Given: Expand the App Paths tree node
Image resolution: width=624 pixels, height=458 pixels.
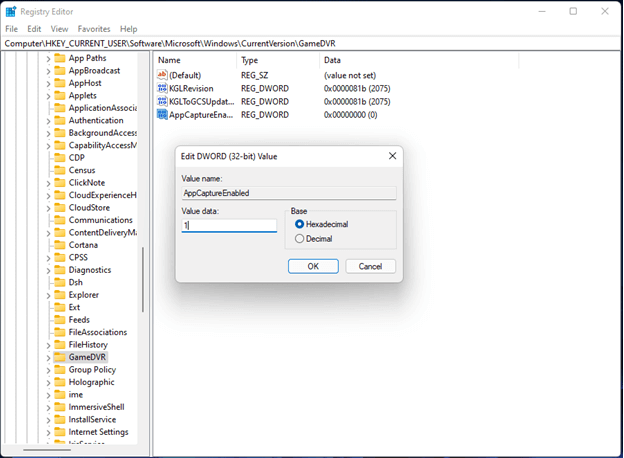Looking at the screenshot, I should [47, 58].
